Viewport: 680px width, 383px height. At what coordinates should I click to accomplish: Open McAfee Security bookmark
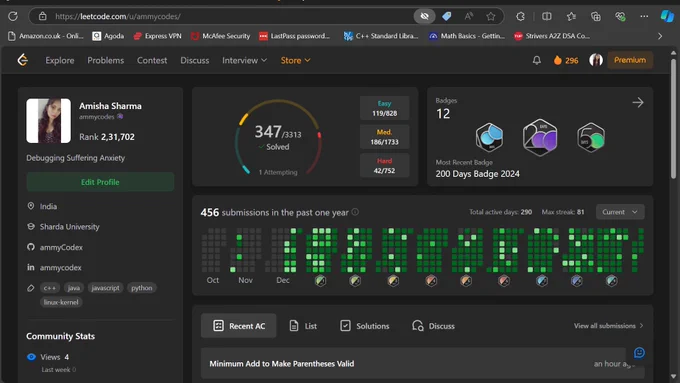point(221,36)
